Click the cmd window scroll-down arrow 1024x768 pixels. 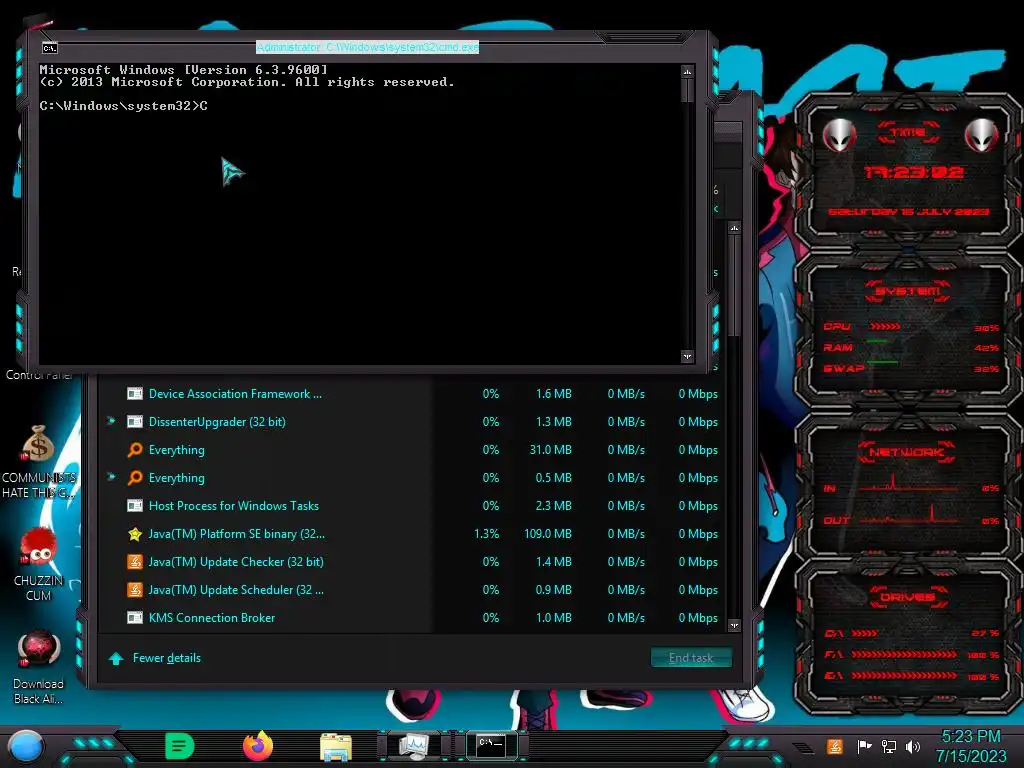[x=687, y=356]
